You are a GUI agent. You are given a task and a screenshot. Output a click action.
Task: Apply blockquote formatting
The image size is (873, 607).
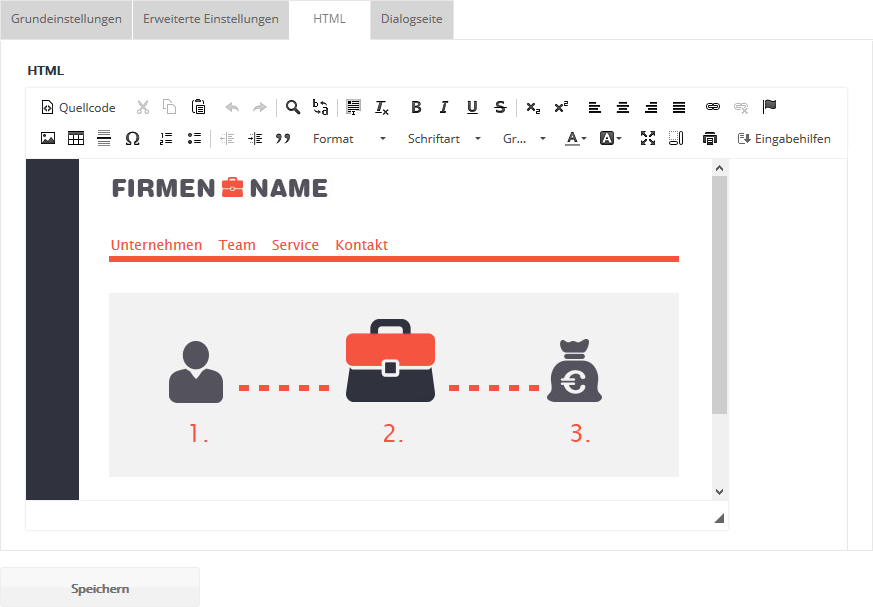click(x=283, y=139)
